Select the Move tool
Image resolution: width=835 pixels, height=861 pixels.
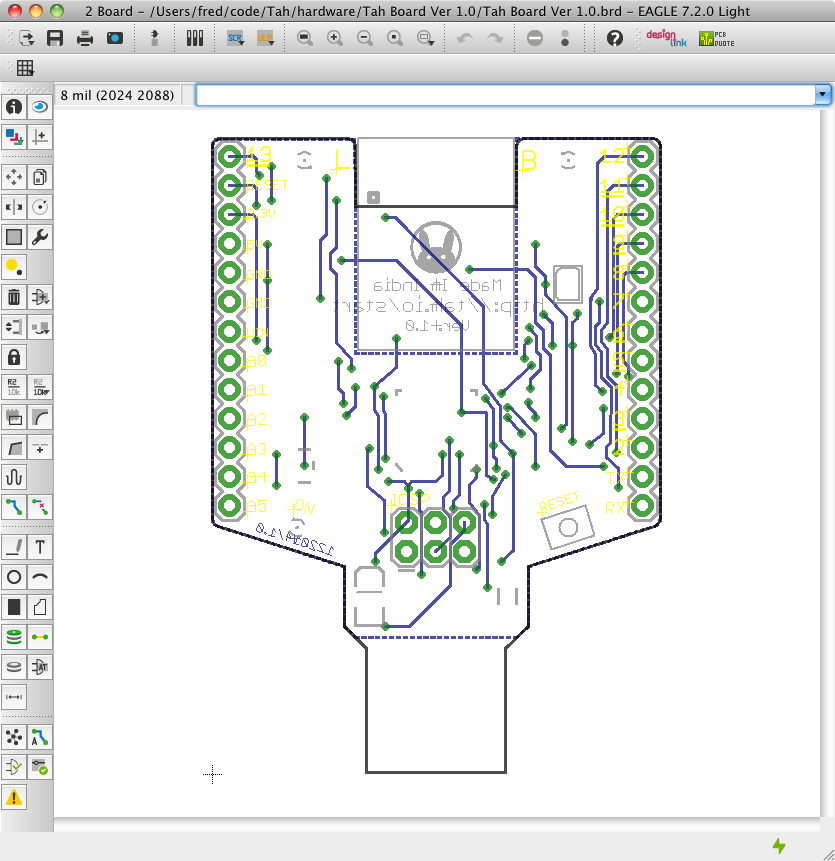[12, 177]
